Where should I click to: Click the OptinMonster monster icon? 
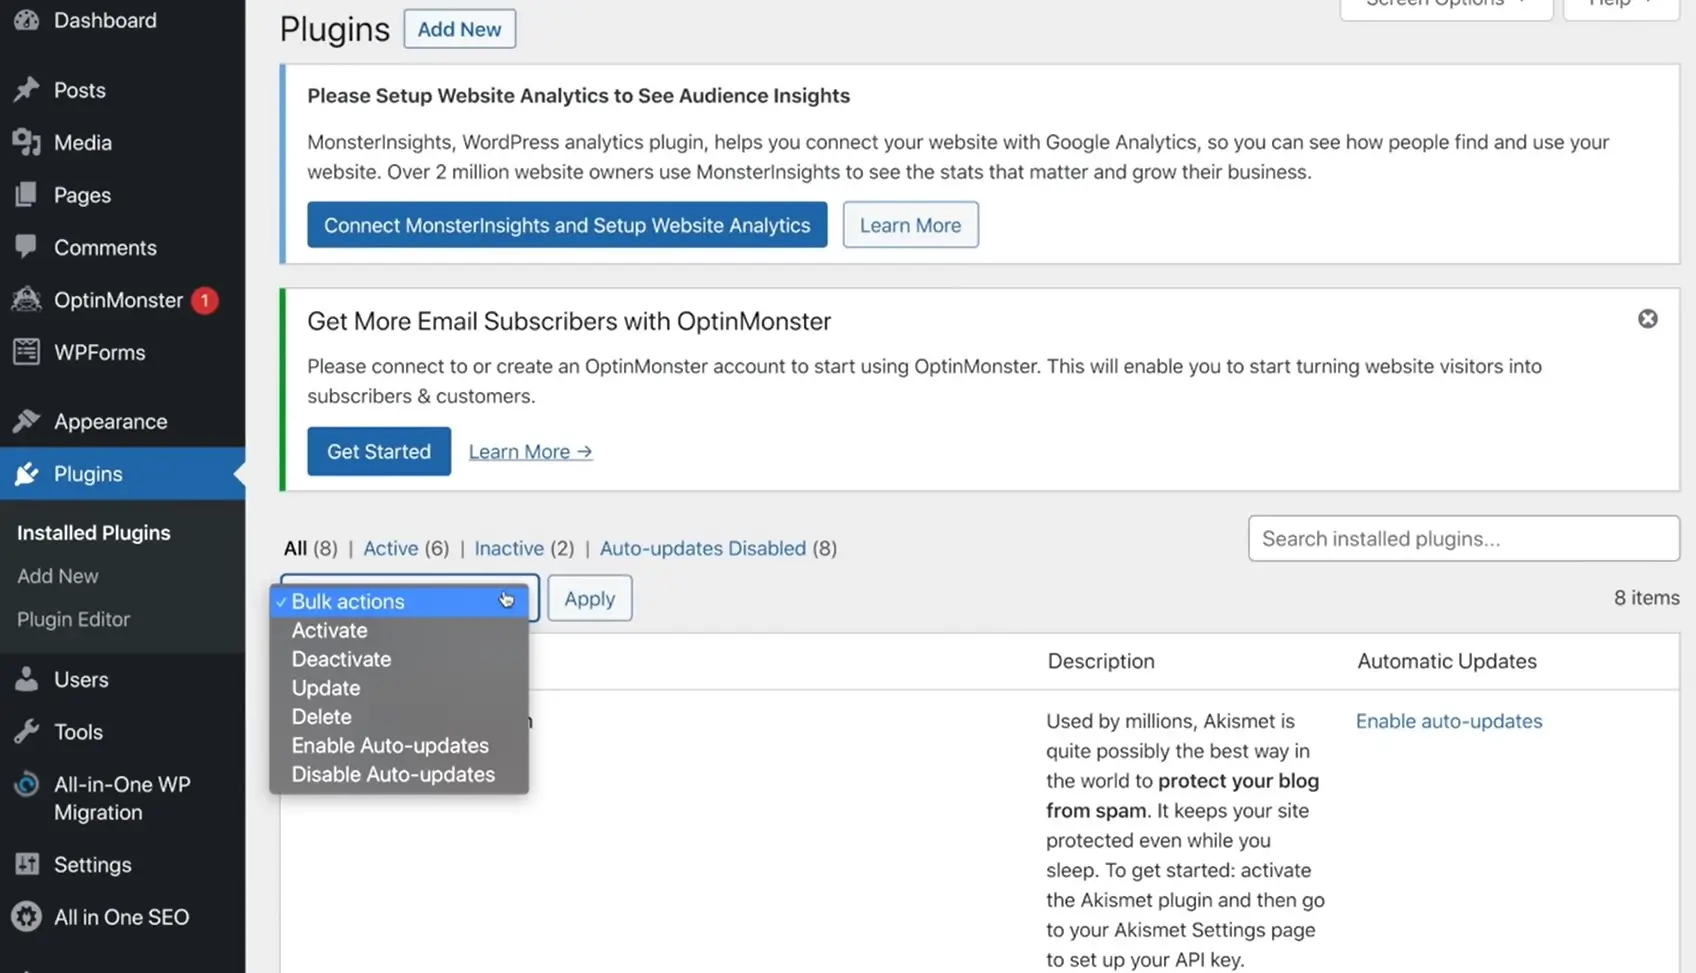pyautogui.click(x=27, y=300)
